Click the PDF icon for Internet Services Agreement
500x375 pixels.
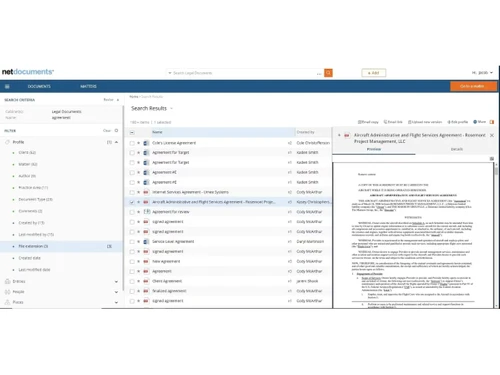coord(146,192)
